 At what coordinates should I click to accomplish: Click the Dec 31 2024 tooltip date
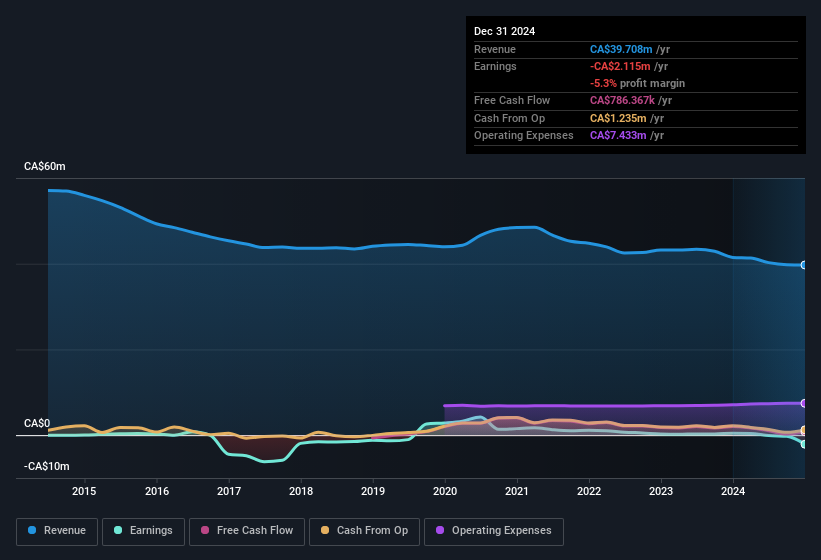pos(504,31)
